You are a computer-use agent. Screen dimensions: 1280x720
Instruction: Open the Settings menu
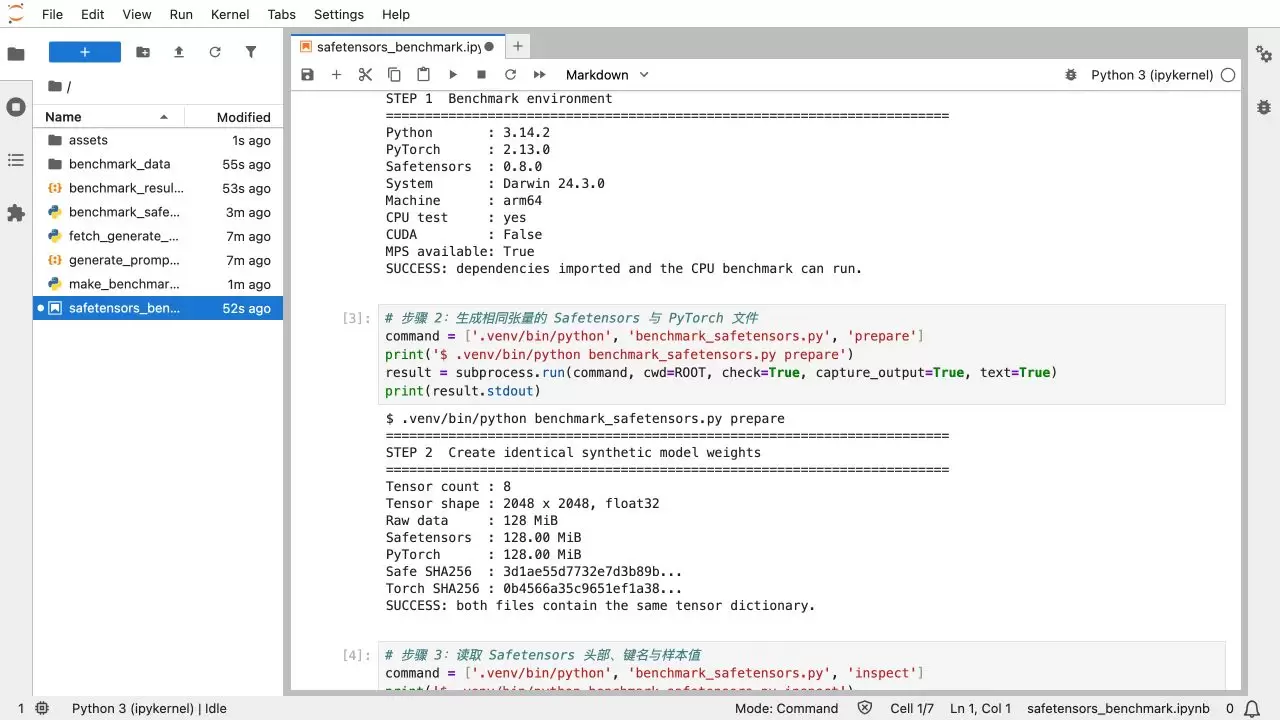coord(339,14)
